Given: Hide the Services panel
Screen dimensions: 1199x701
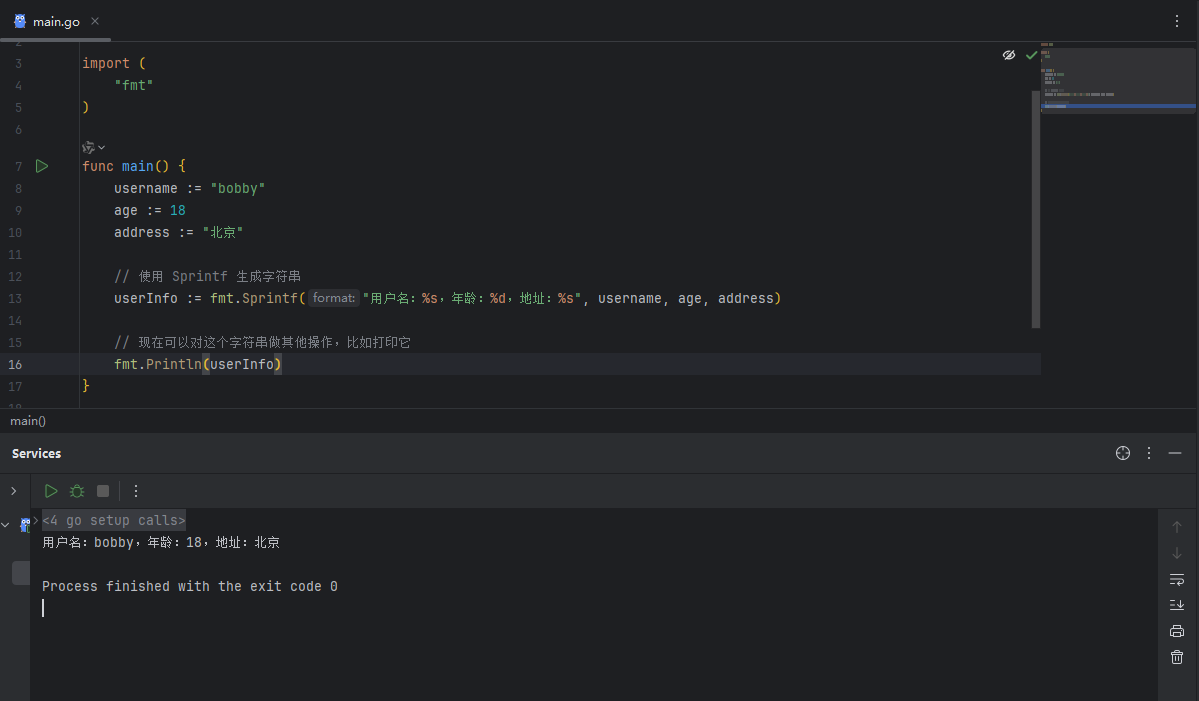Looking at the screenshot, I should coord(1175,453).
